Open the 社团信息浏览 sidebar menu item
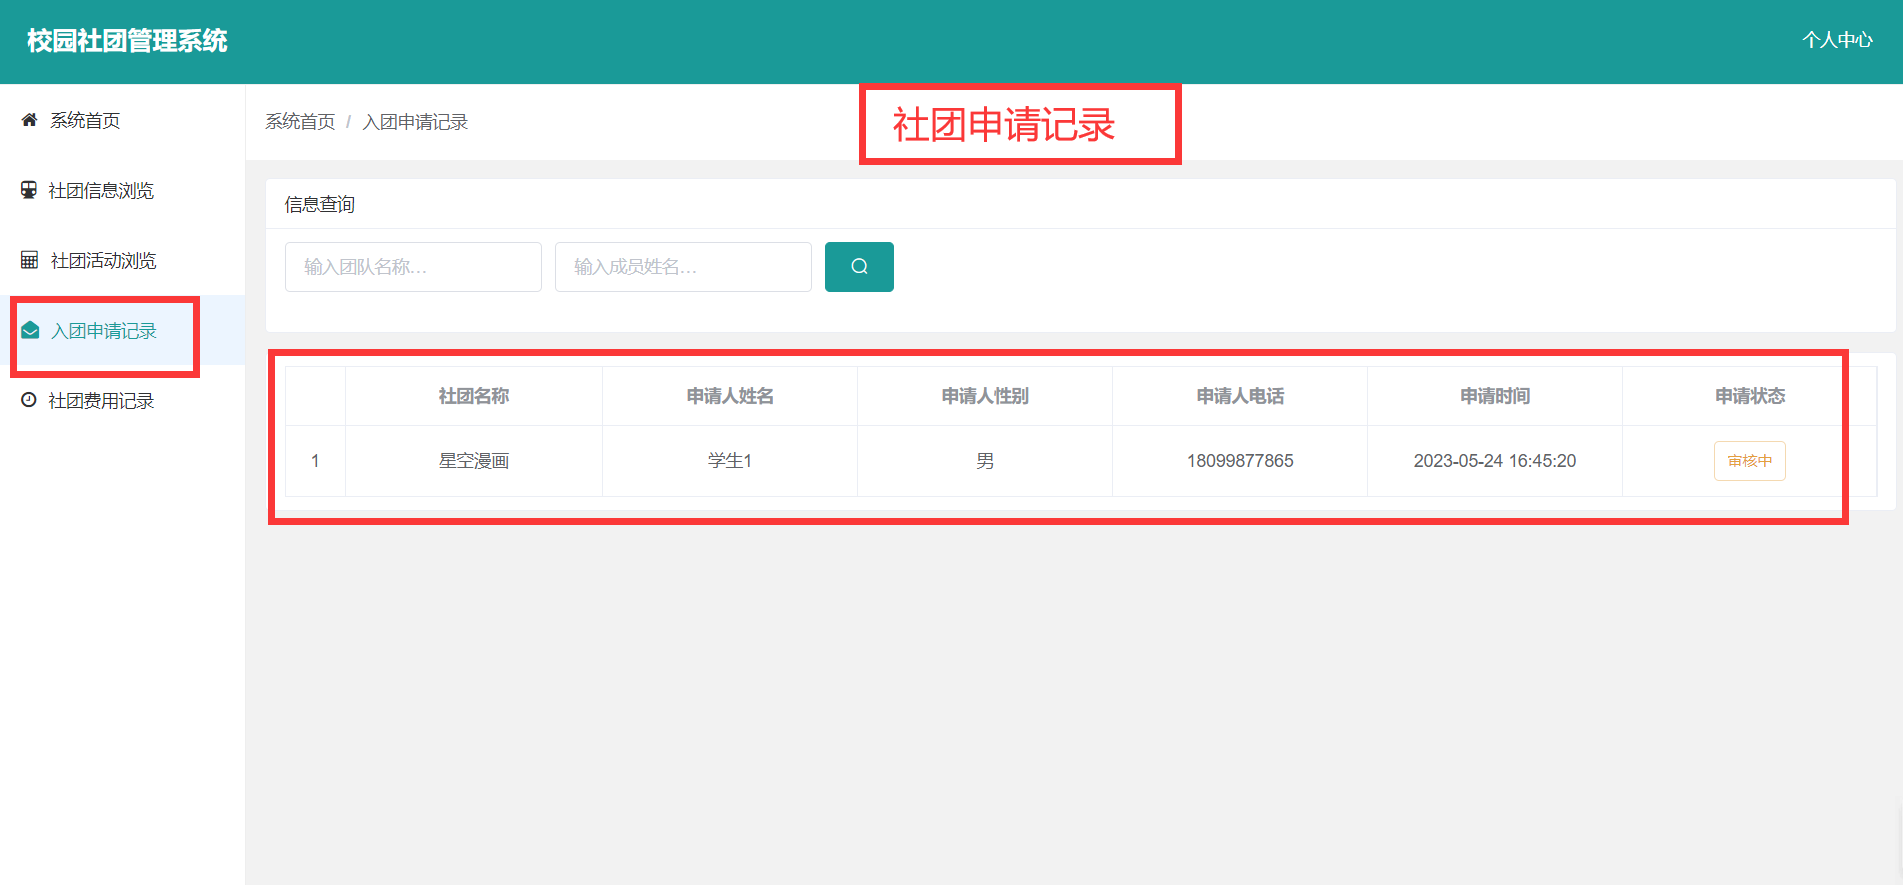The height and width of the screenshot is (885, 1903). 122,190
